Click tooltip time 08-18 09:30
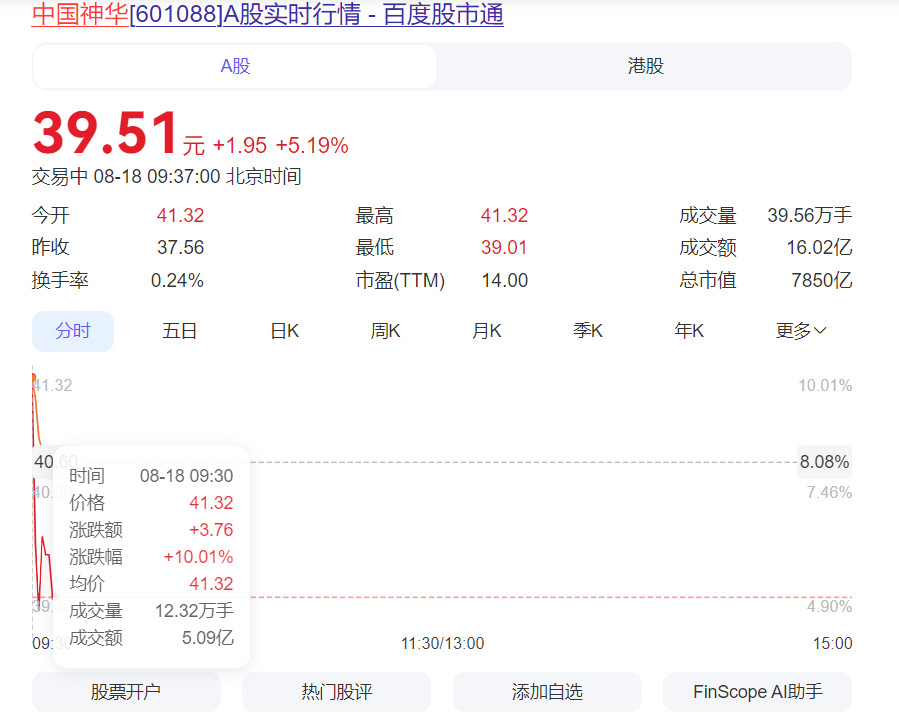 [186, 476]
